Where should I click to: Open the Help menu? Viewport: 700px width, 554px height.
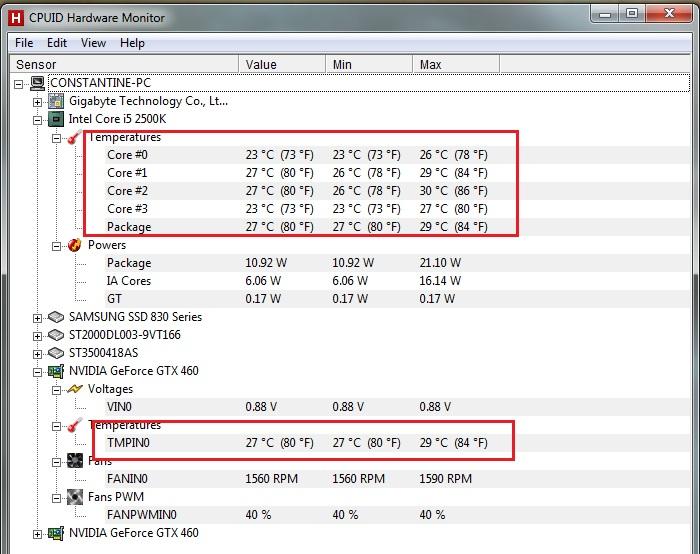pos(132,43)
